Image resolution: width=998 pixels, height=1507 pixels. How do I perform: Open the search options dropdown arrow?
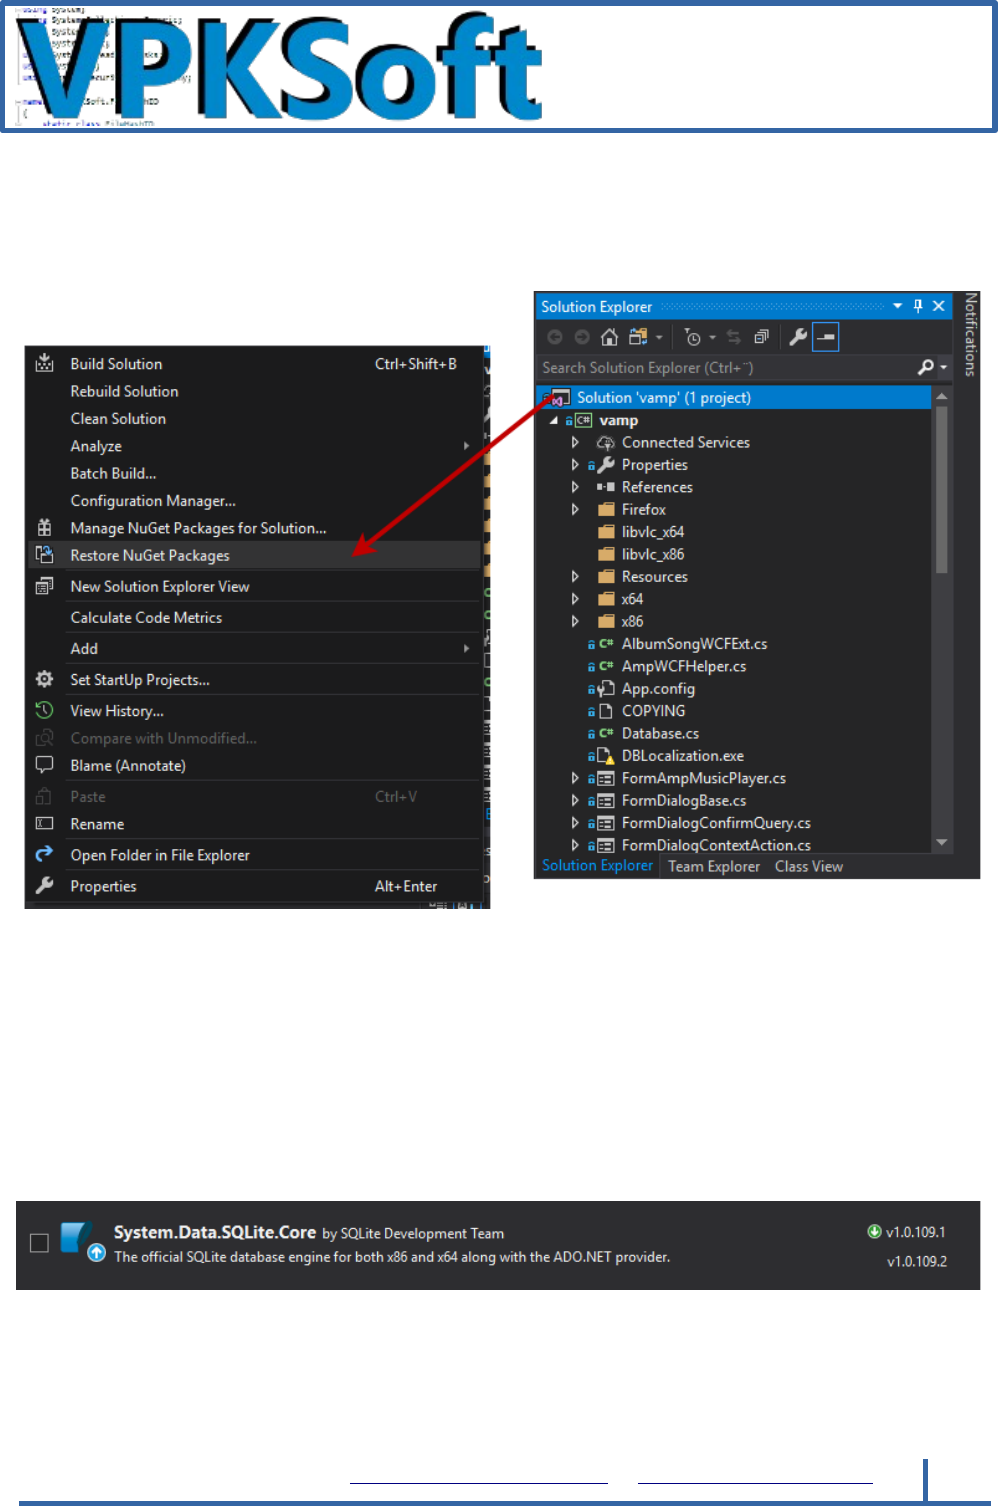(943, 368)
